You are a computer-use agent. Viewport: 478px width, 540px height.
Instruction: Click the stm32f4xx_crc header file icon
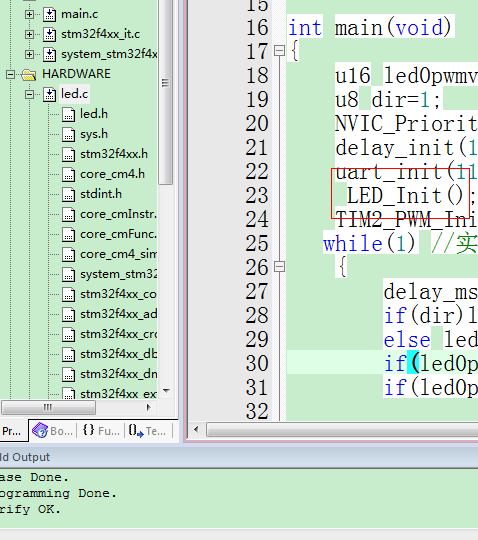click(x=69, y=334)
